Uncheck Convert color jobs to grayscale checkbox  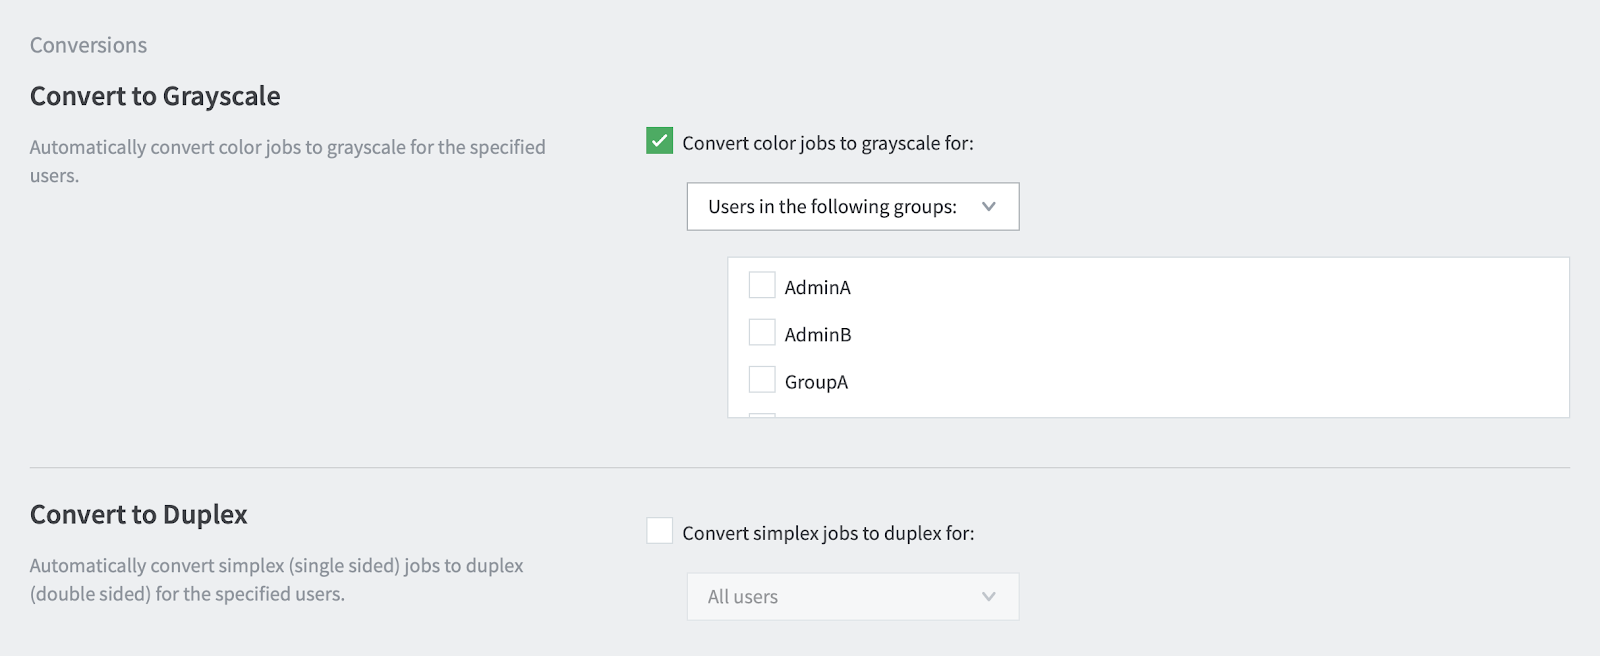click(x=659, y=141)
